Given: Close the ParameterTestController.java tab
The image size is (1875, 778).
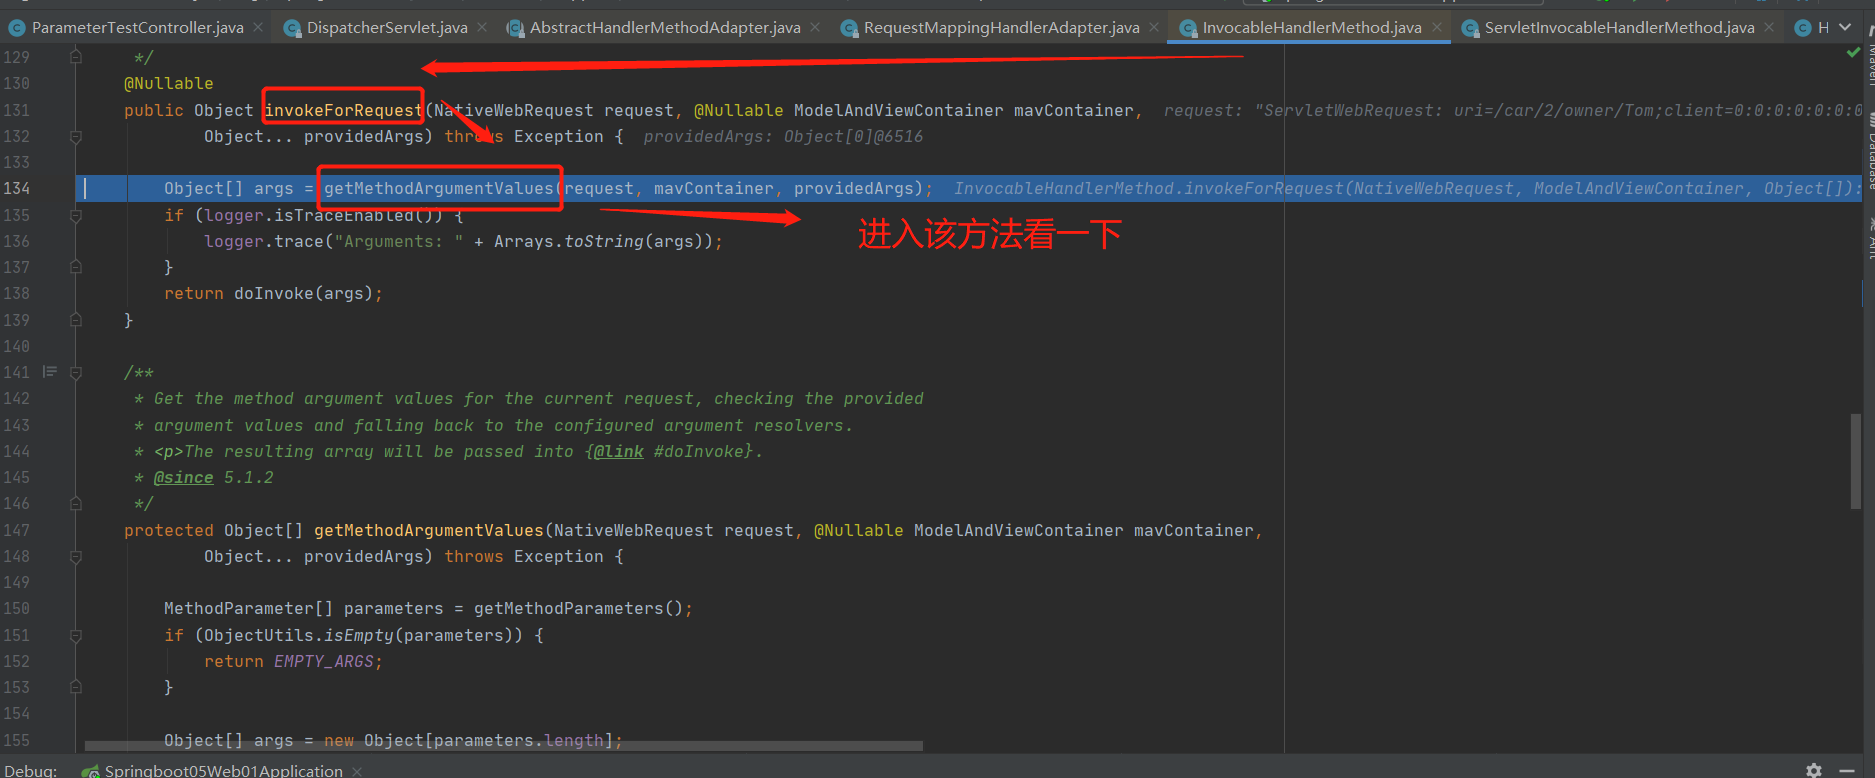Looking at the screenshot, I should 259,27.
